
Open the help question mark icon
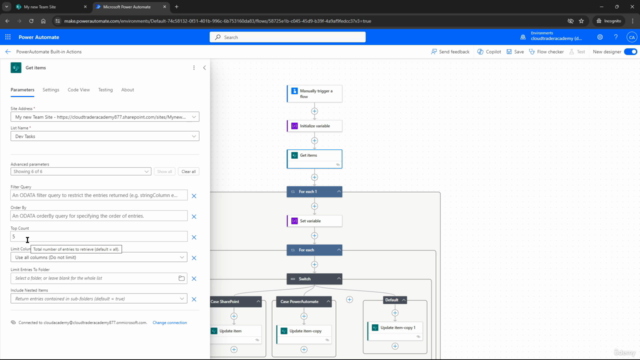(x=616, y=37)
